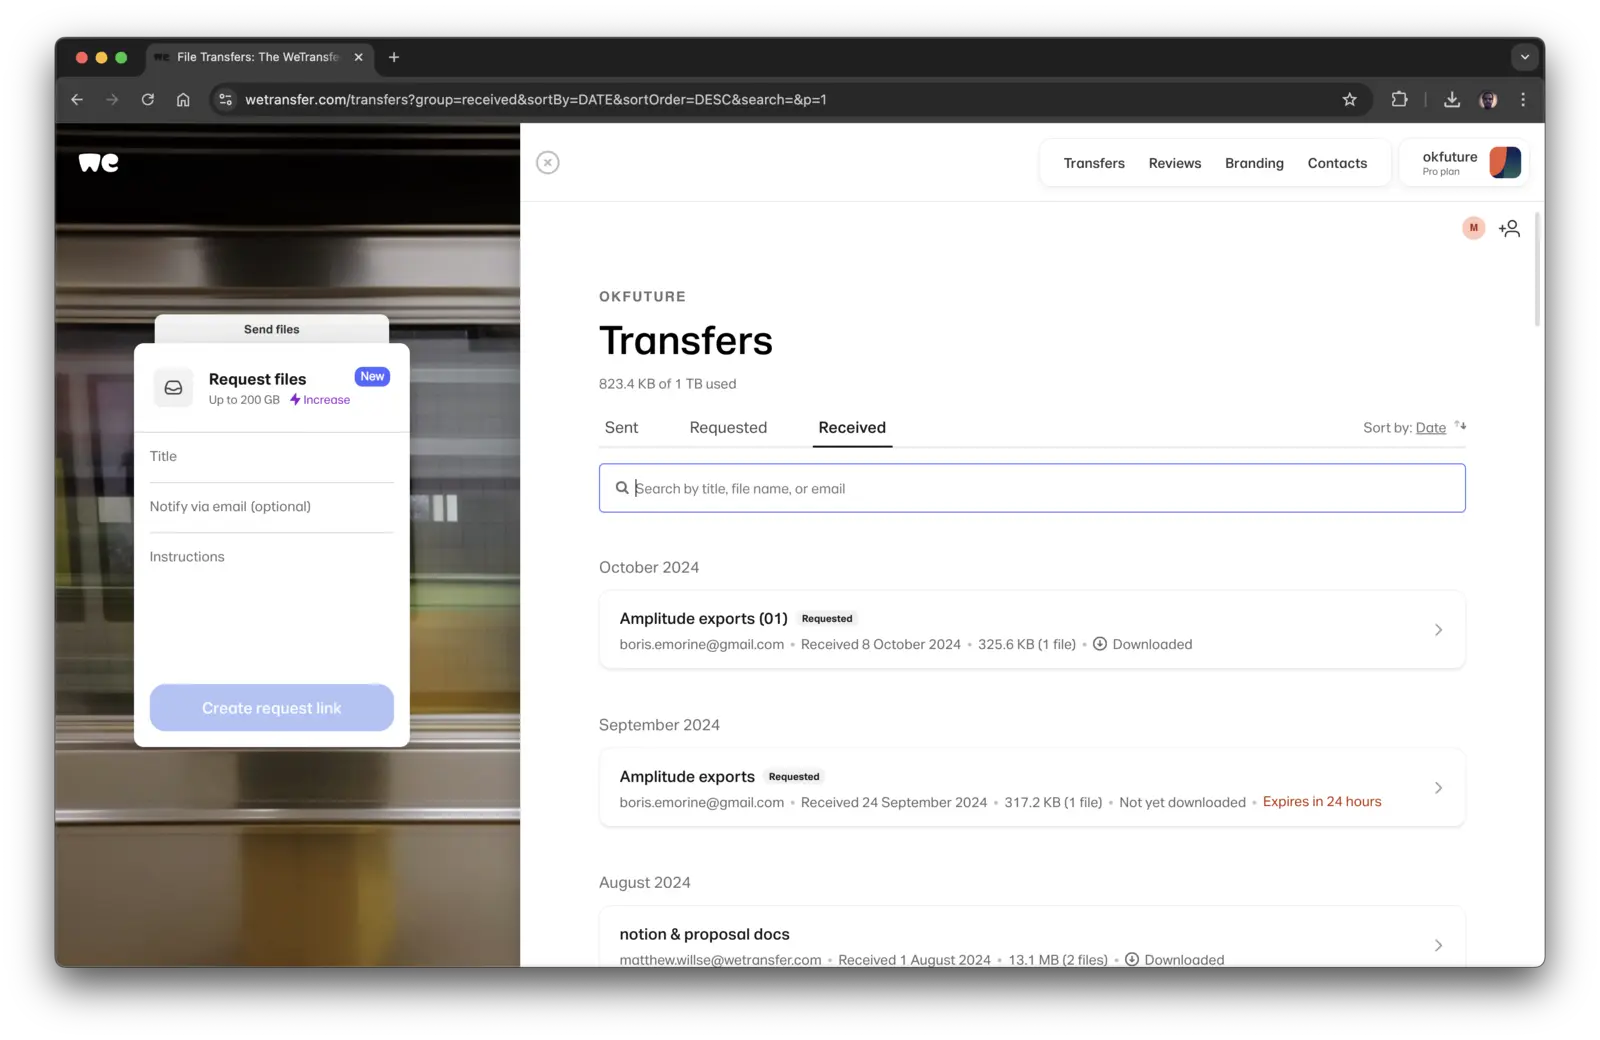Bookmark this page with the star
Image resolution: width=1600 pixels, height=1040 pixels.
point(1349,100)
